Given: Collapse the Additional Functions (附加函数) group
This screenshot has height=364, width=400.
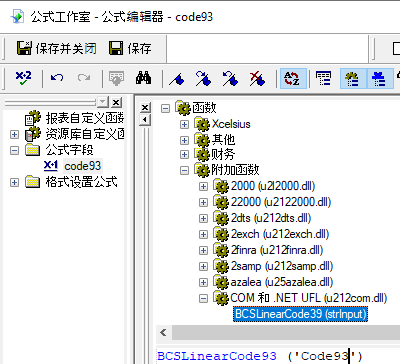Looking at the screenshot, I should tap(184, 170).
